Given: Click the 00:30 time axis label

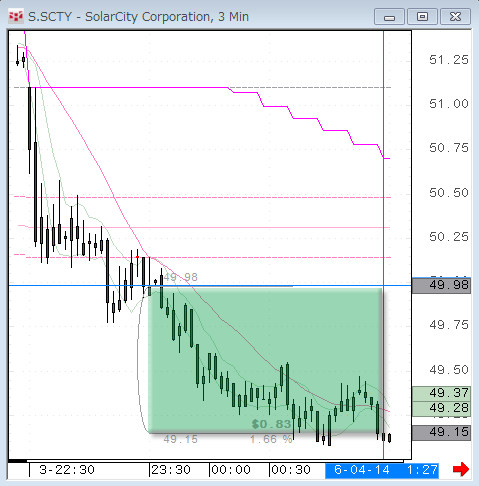Looking at the screenshot, I should pos(291,470).
